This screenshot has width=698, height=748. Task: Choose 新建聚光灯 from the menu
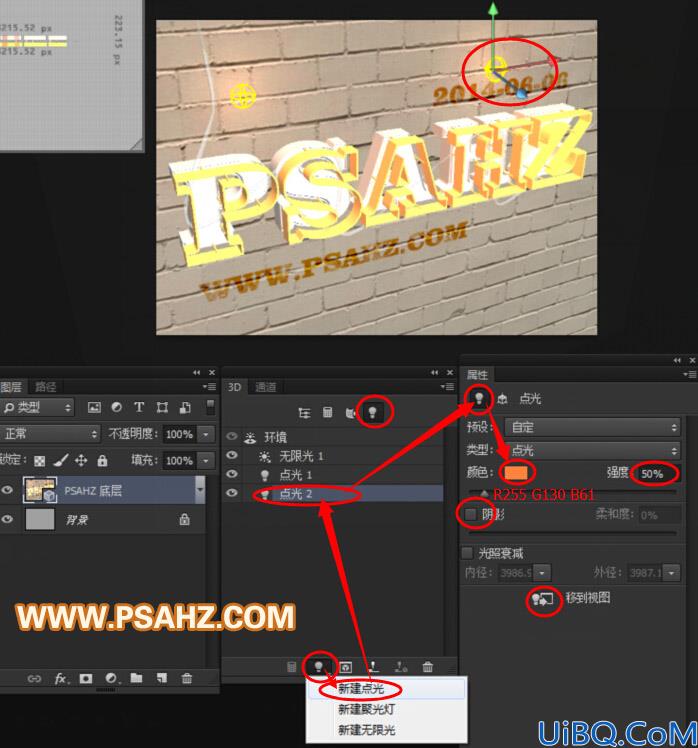coord(386,709)
